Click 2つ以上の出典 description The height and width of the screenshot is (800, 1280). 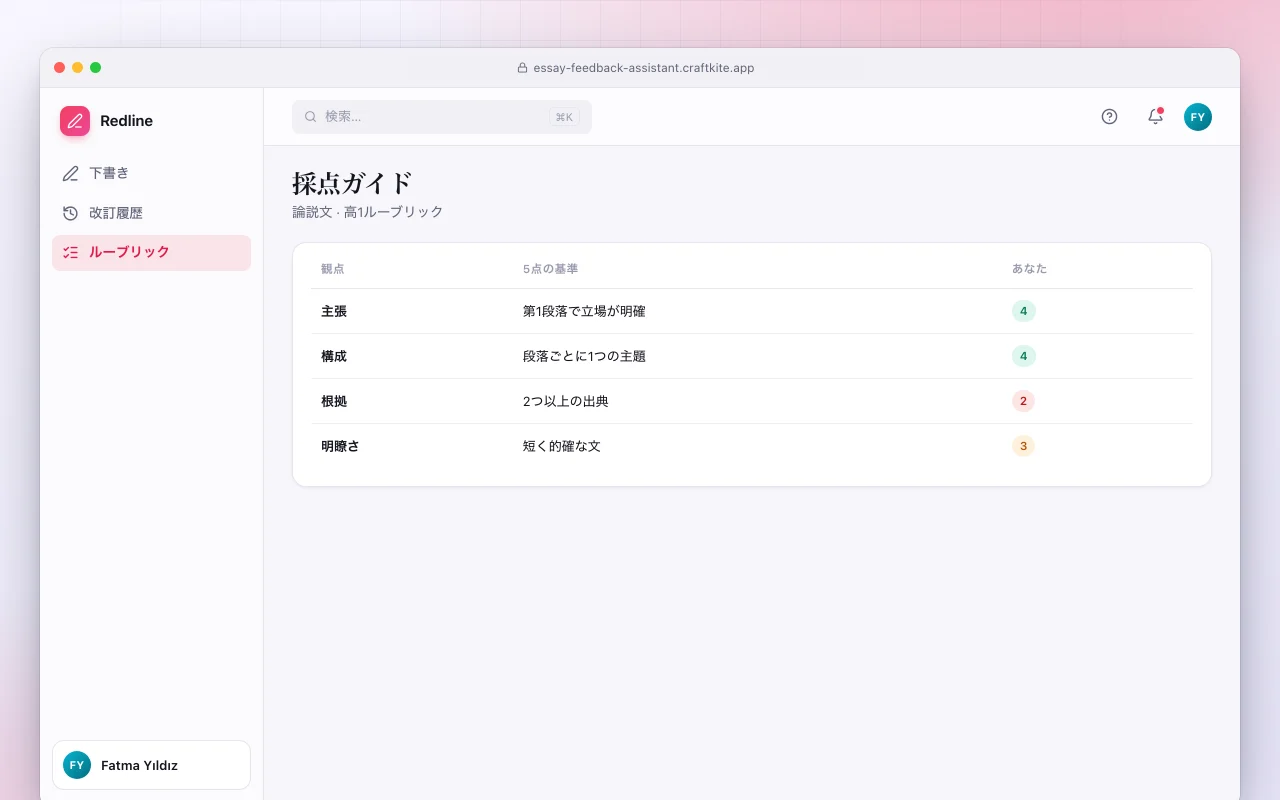pos(566,401)
